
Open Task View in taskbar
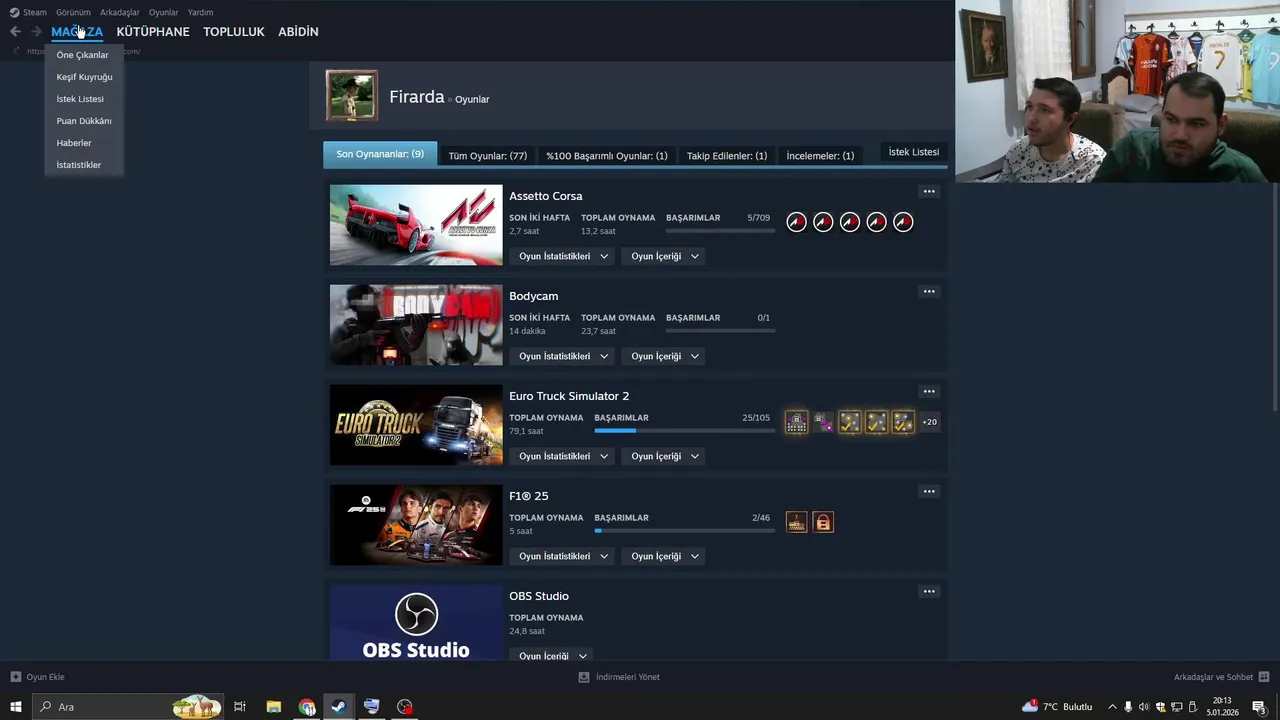(240, 707)
